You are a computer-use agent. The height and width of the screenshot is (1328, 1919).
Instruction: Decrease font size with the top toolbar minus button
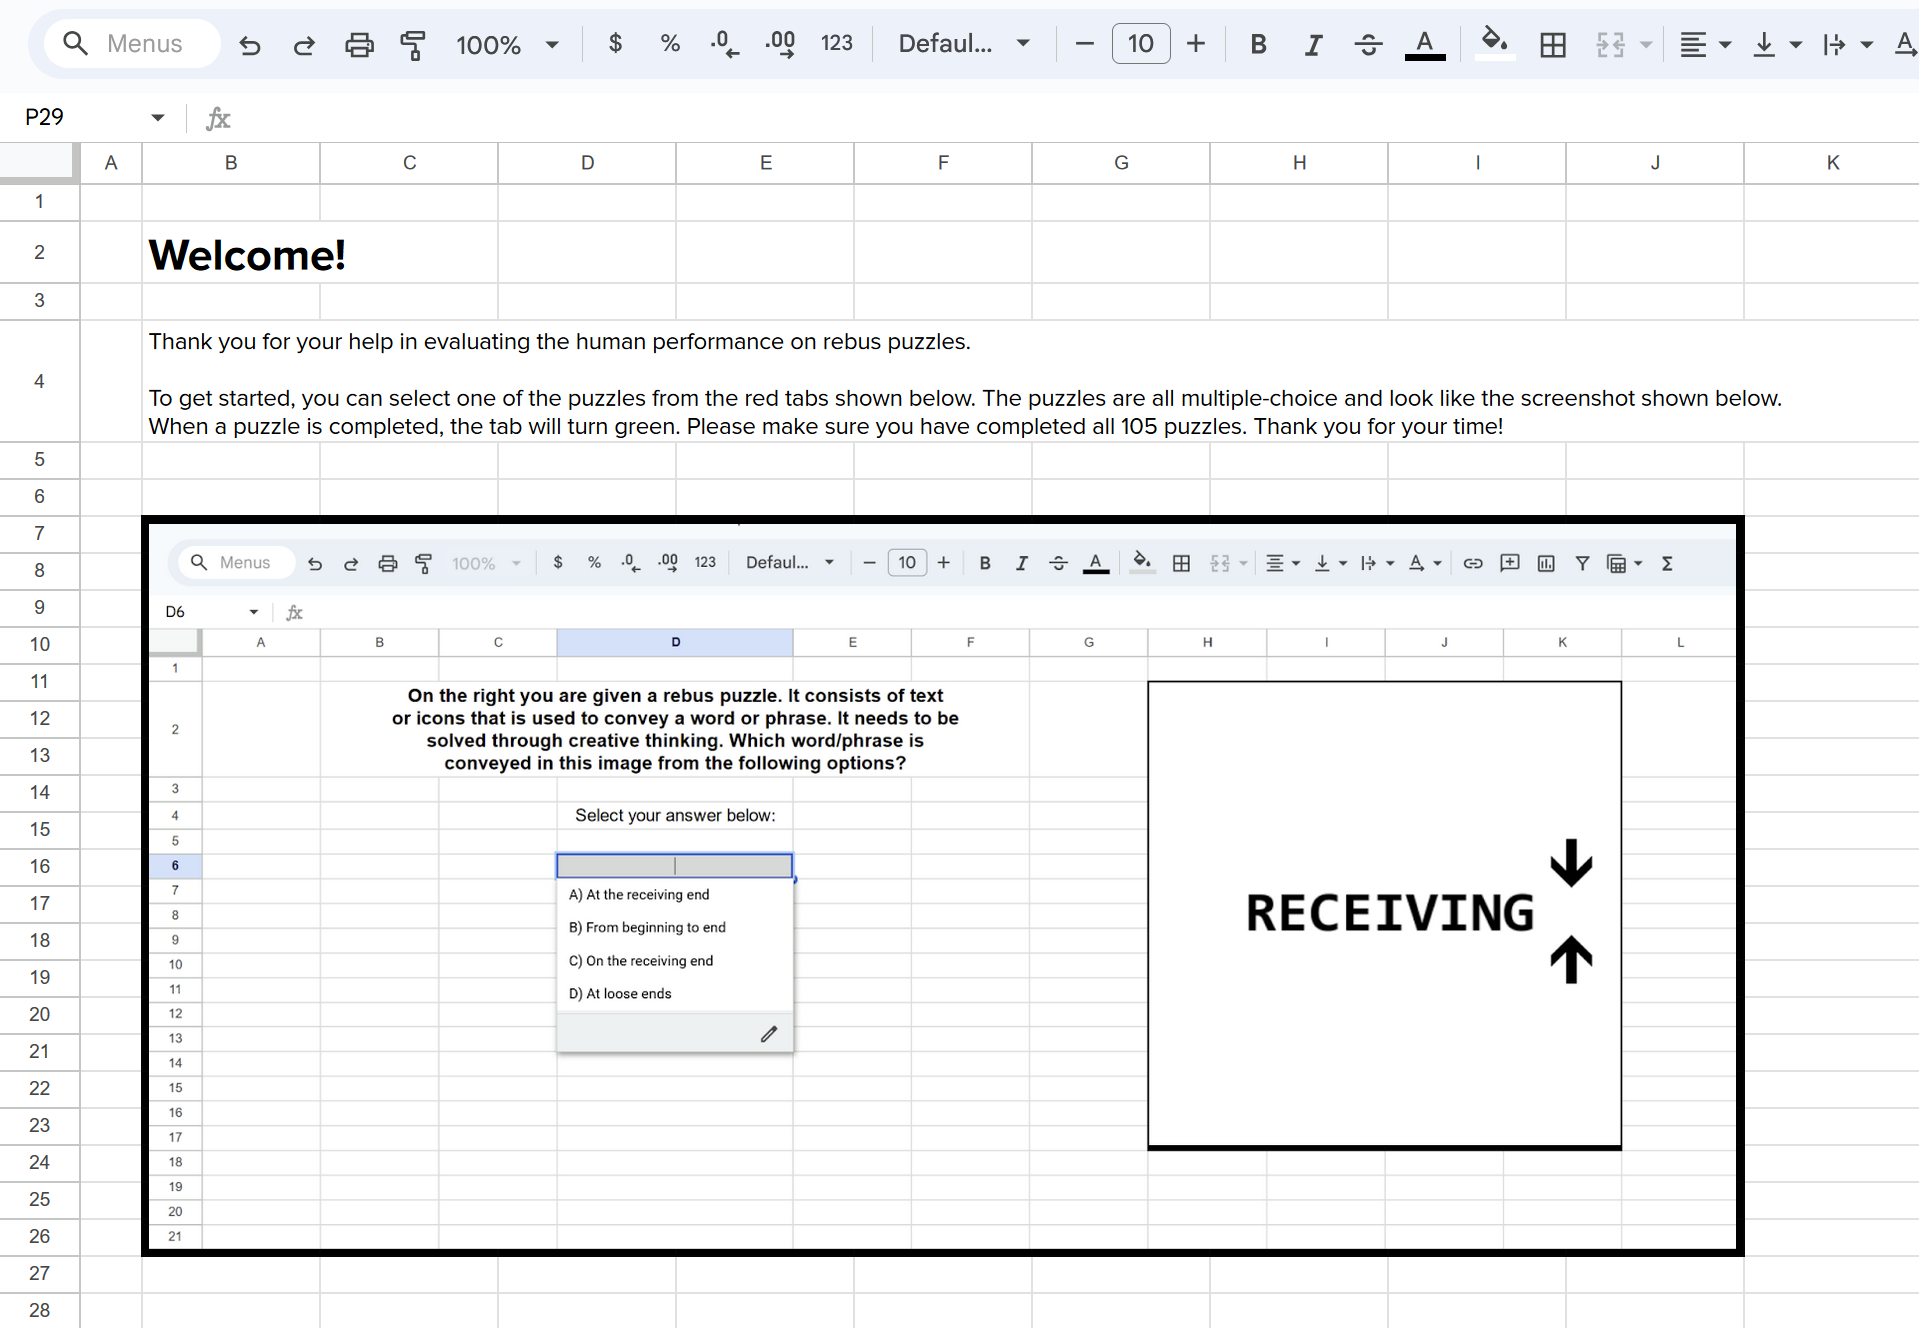(x=1084, y=44)
